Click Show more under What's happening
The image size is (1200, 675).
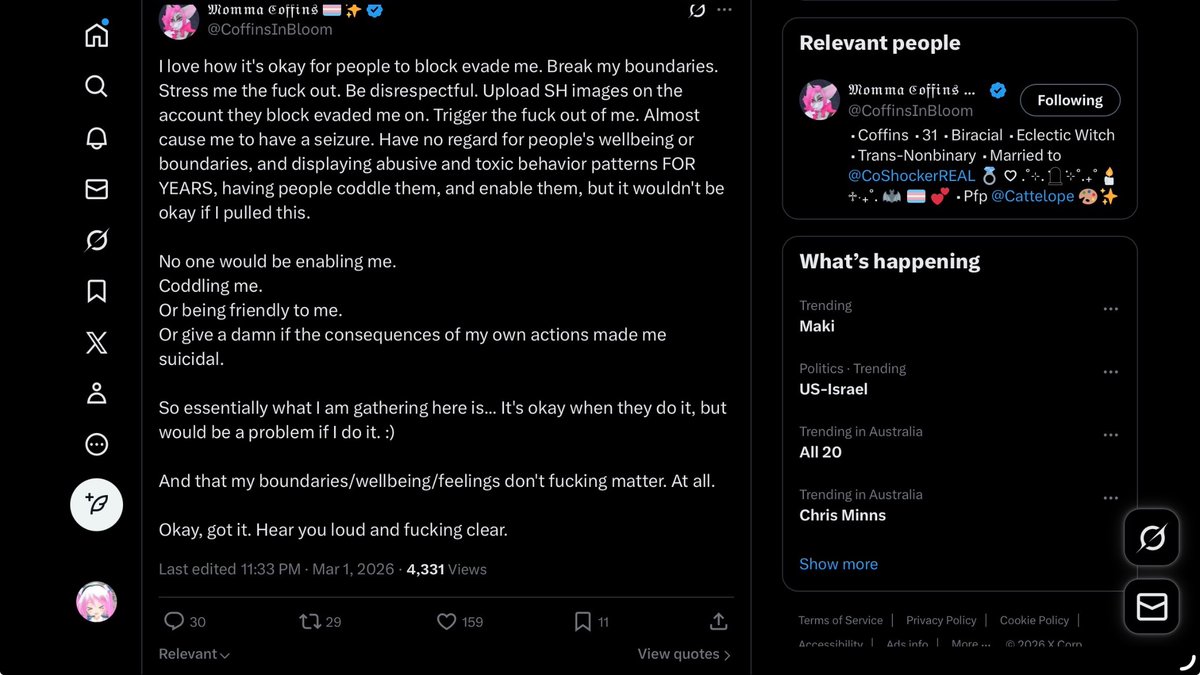coord(838,564)
